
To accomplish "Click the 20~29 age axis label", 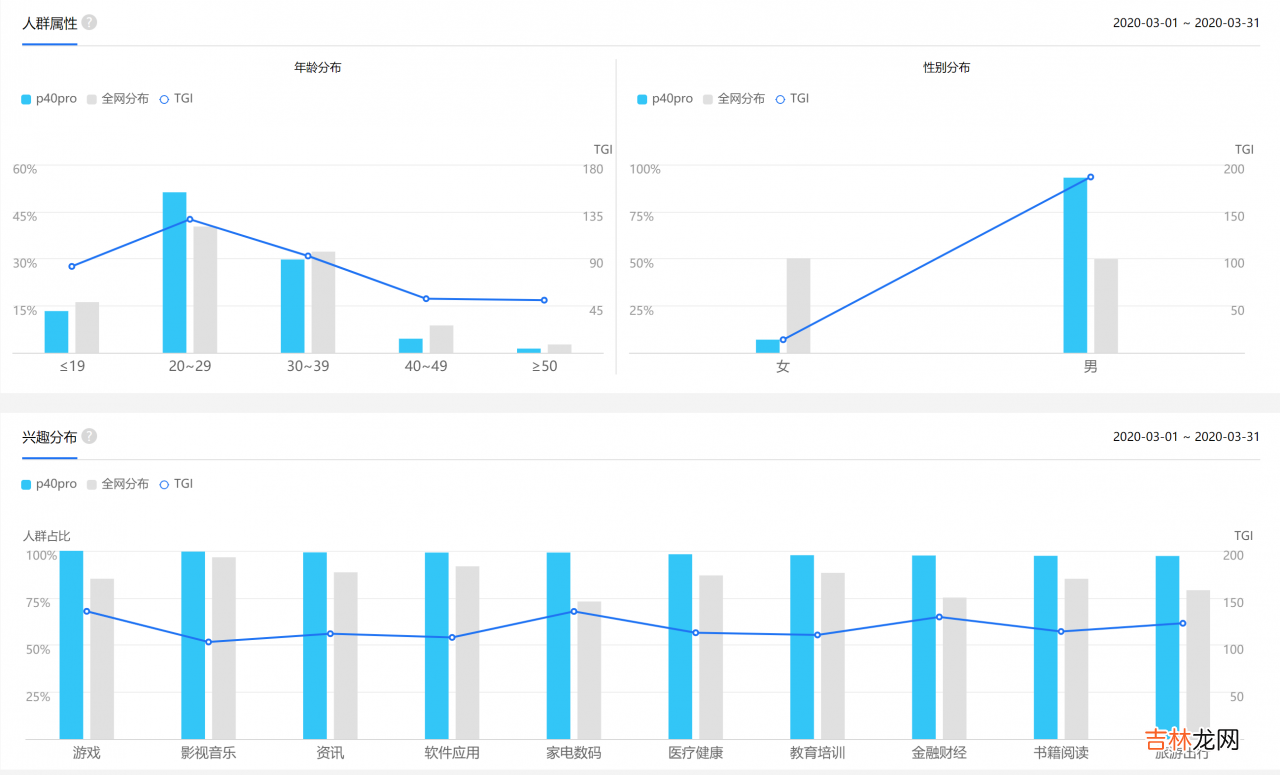I will tap(190, 366).
